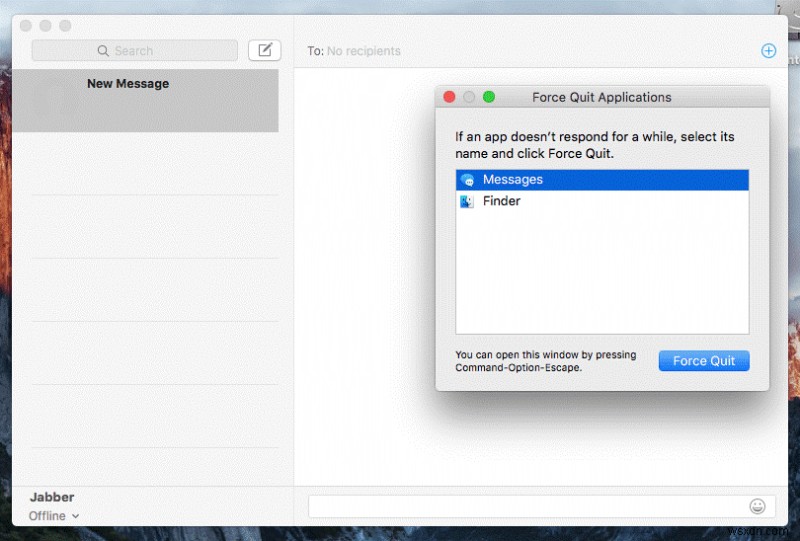
Task: Expand the Offline status dropdown
Action: point(54,516)
